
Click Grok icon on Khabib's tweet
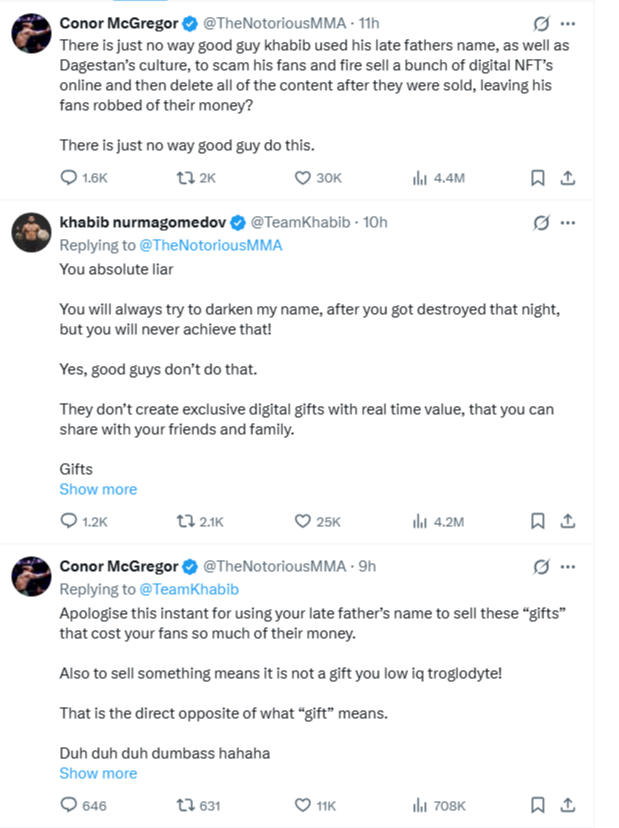coord(541,222)
